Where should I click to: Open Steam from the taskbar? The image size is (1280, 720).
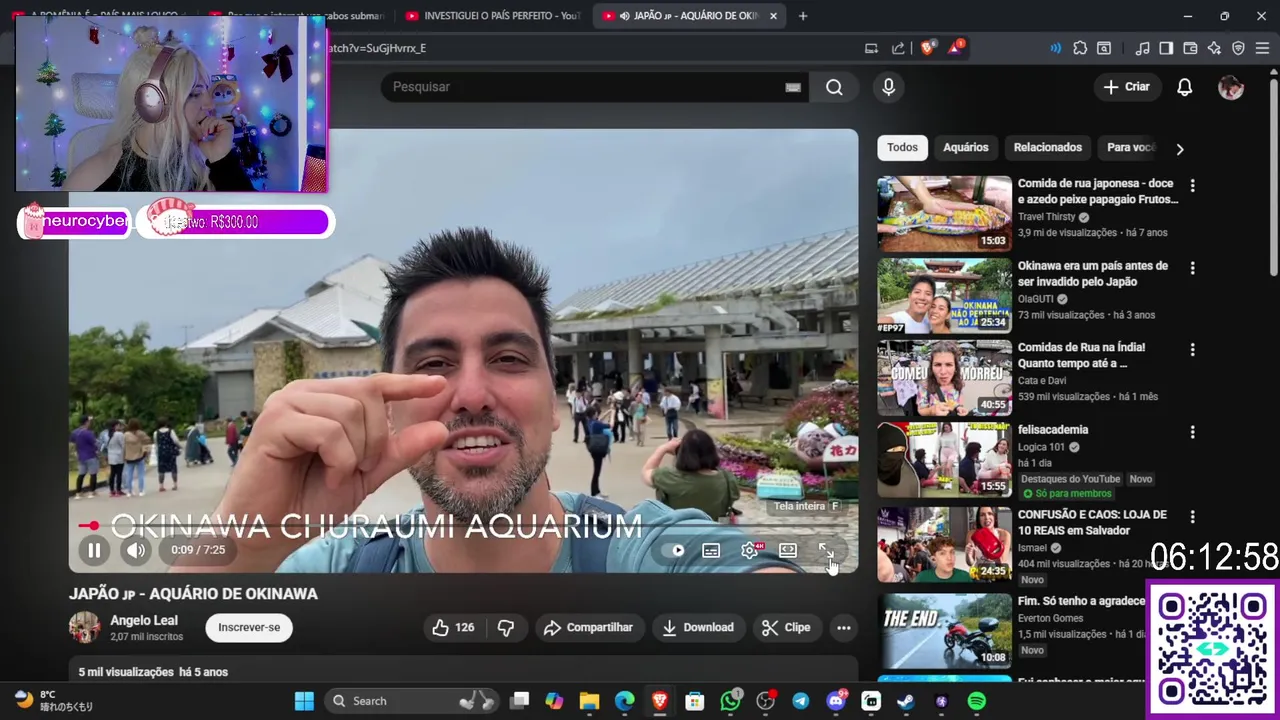[x=905, y=701]
